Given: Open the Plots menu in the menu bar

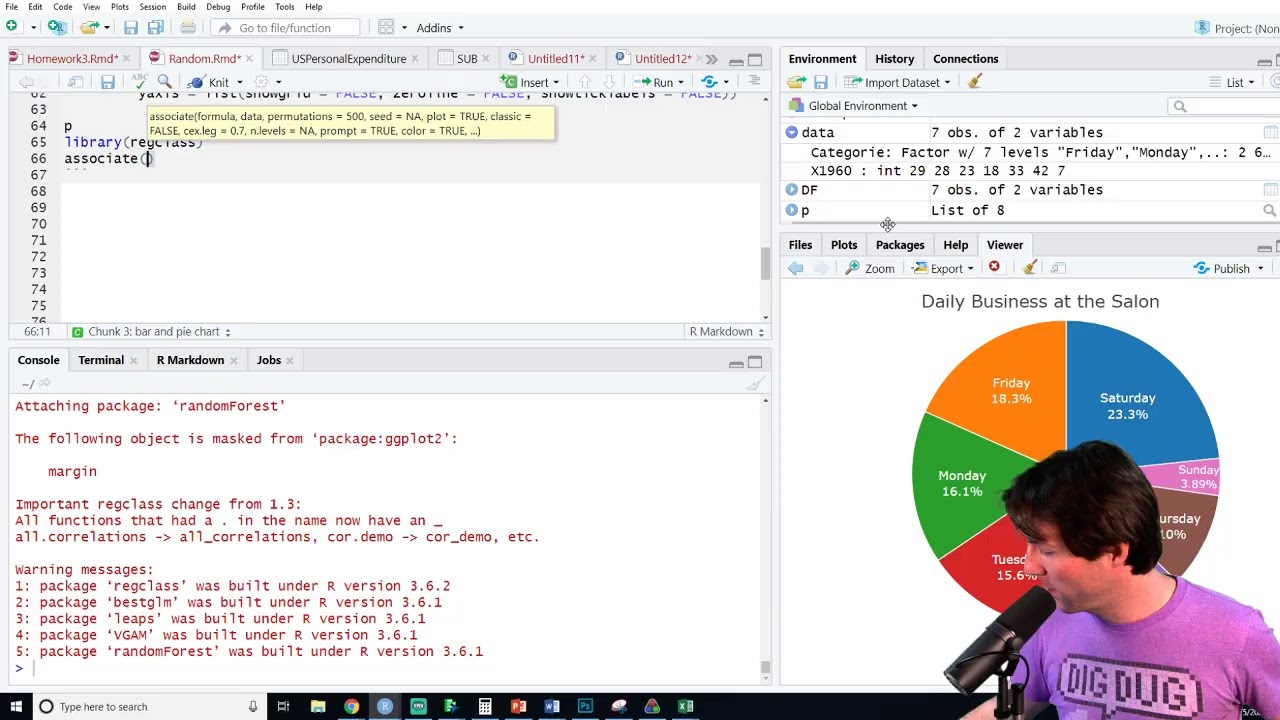Looking at the screenshot, I should click(119, 7).
